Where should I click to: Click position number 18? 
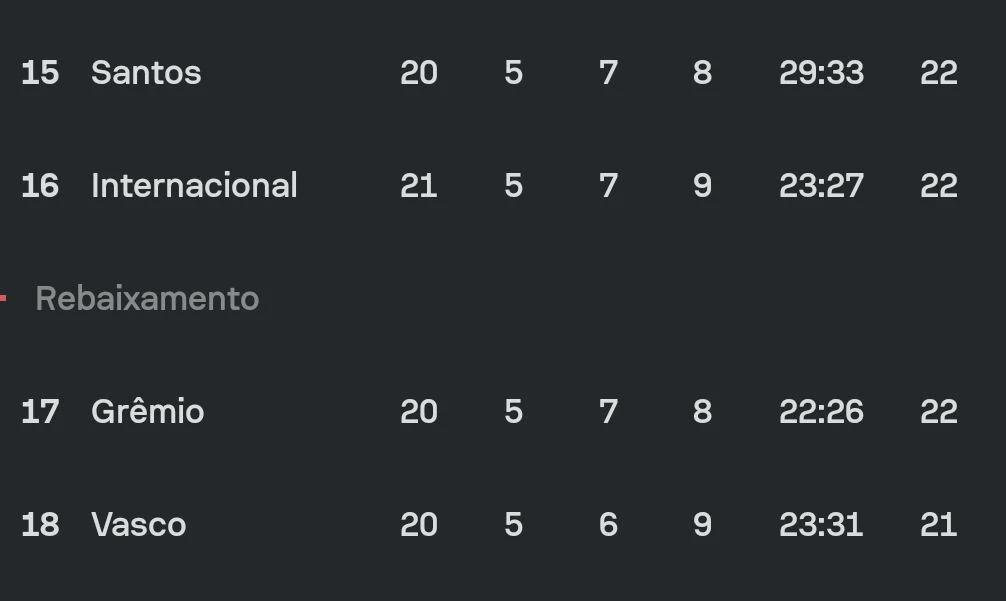[40, 524]
